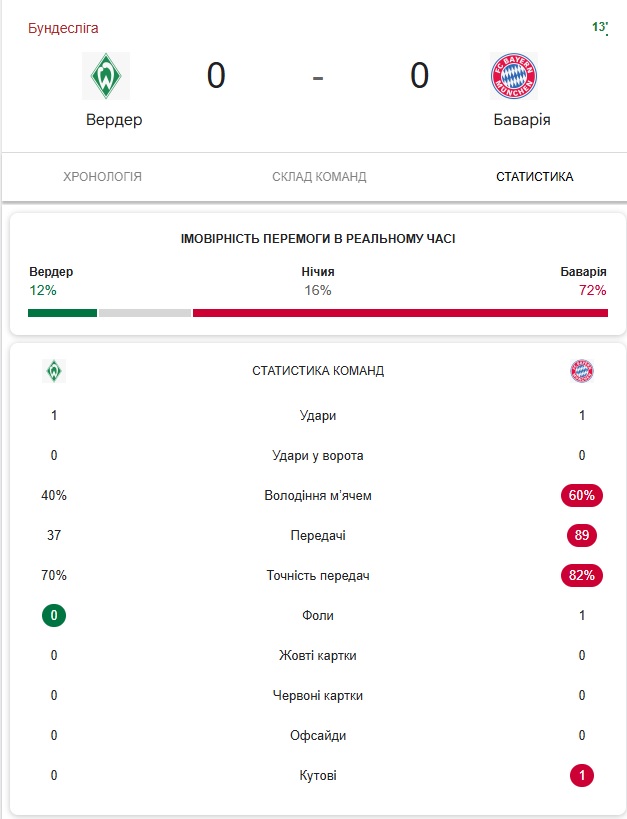627x819 pixels.
Task: Select the Статистика tab
Action: (x=534, y=177)
